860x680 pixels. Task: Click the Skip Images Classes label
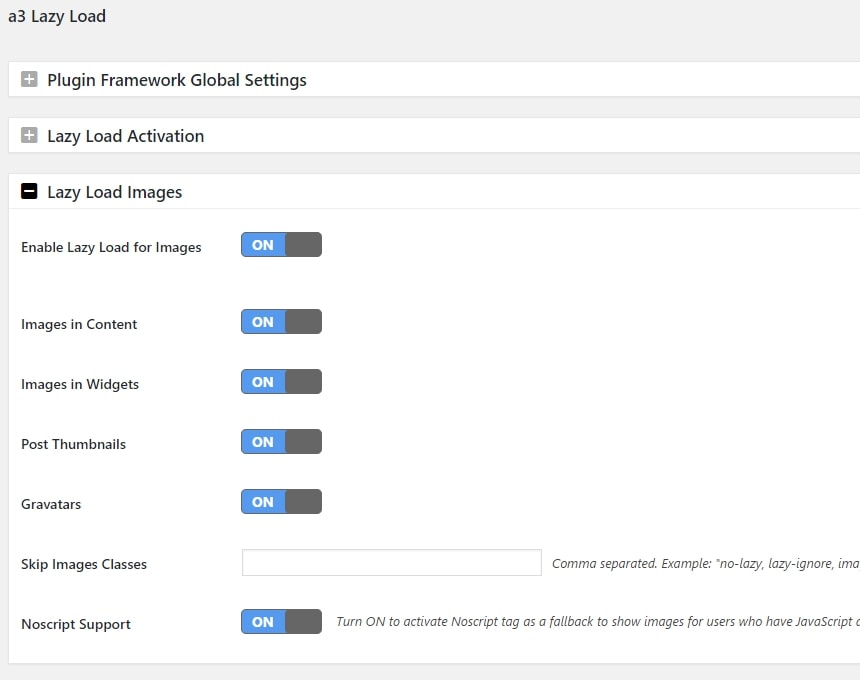[84, 564]
